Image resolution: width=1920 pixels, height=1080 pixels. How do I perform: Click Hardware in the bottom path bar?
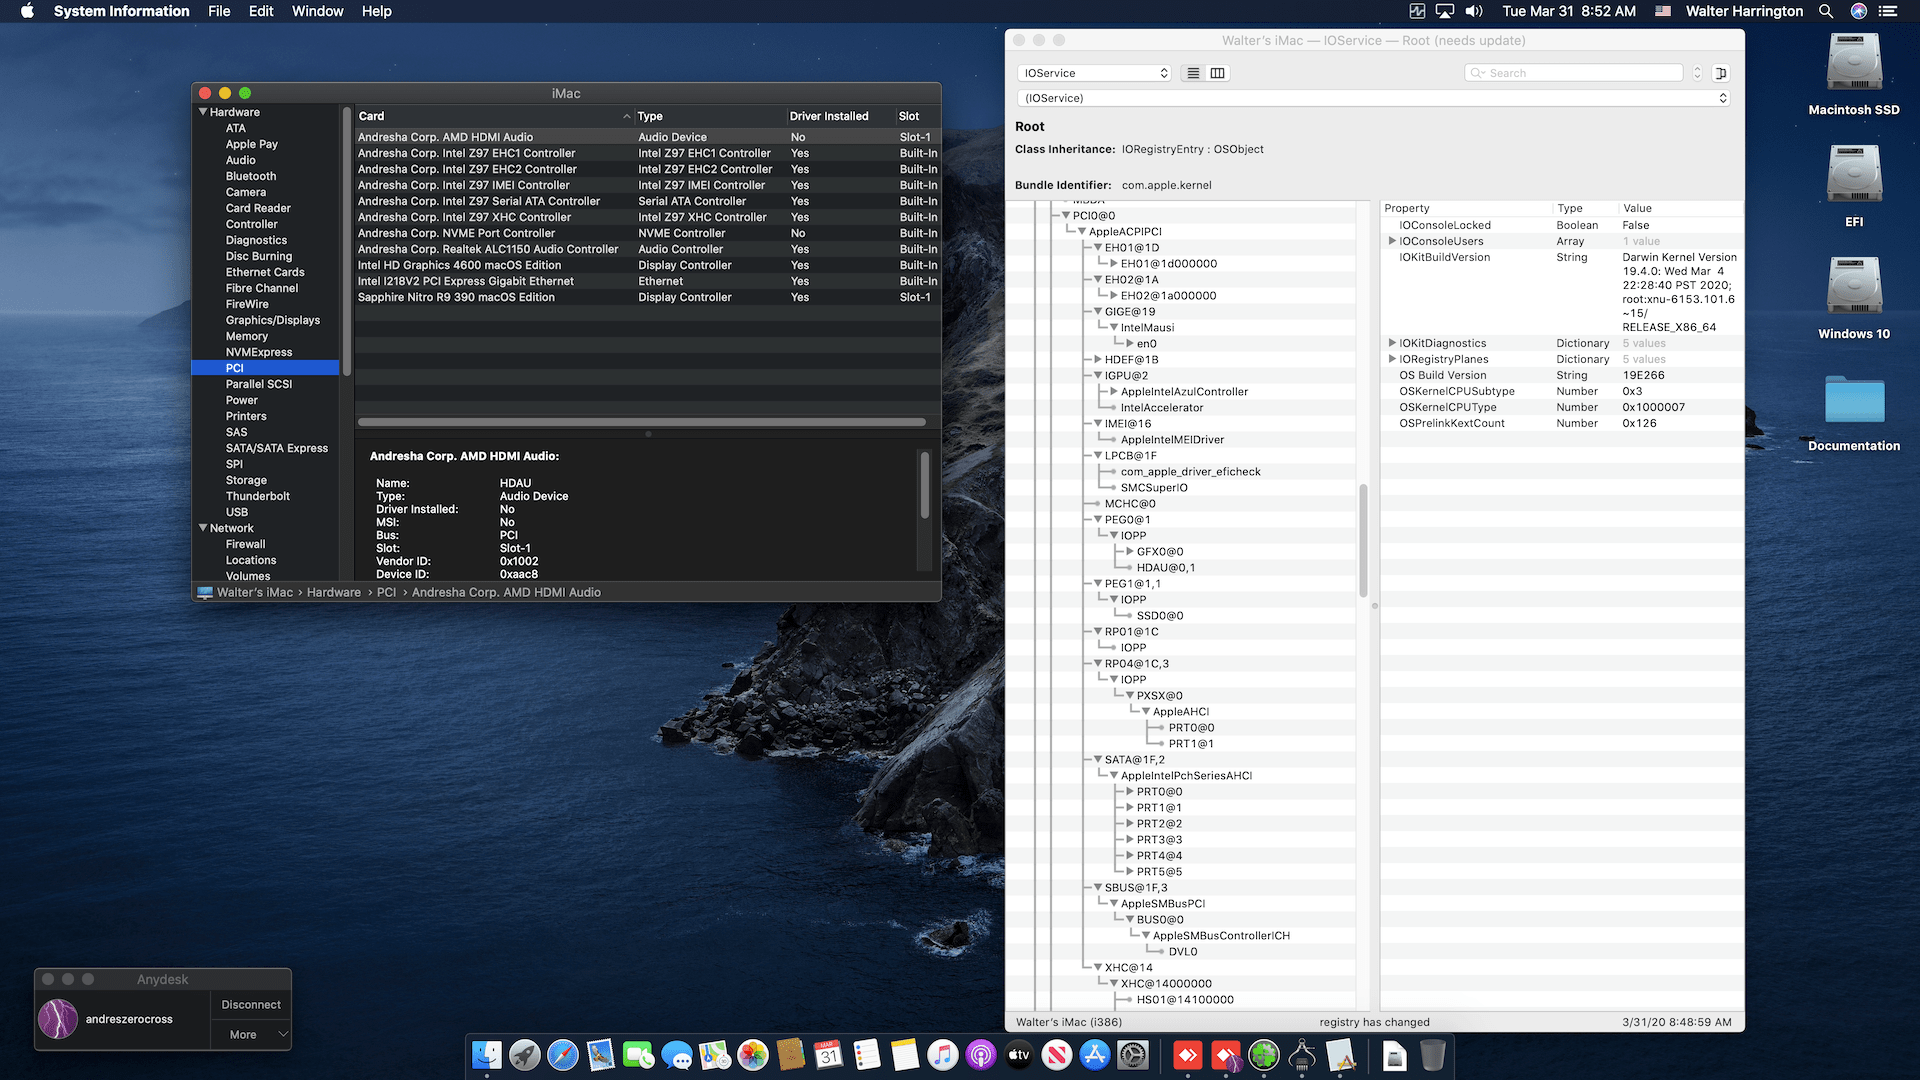tap(333, 592)
